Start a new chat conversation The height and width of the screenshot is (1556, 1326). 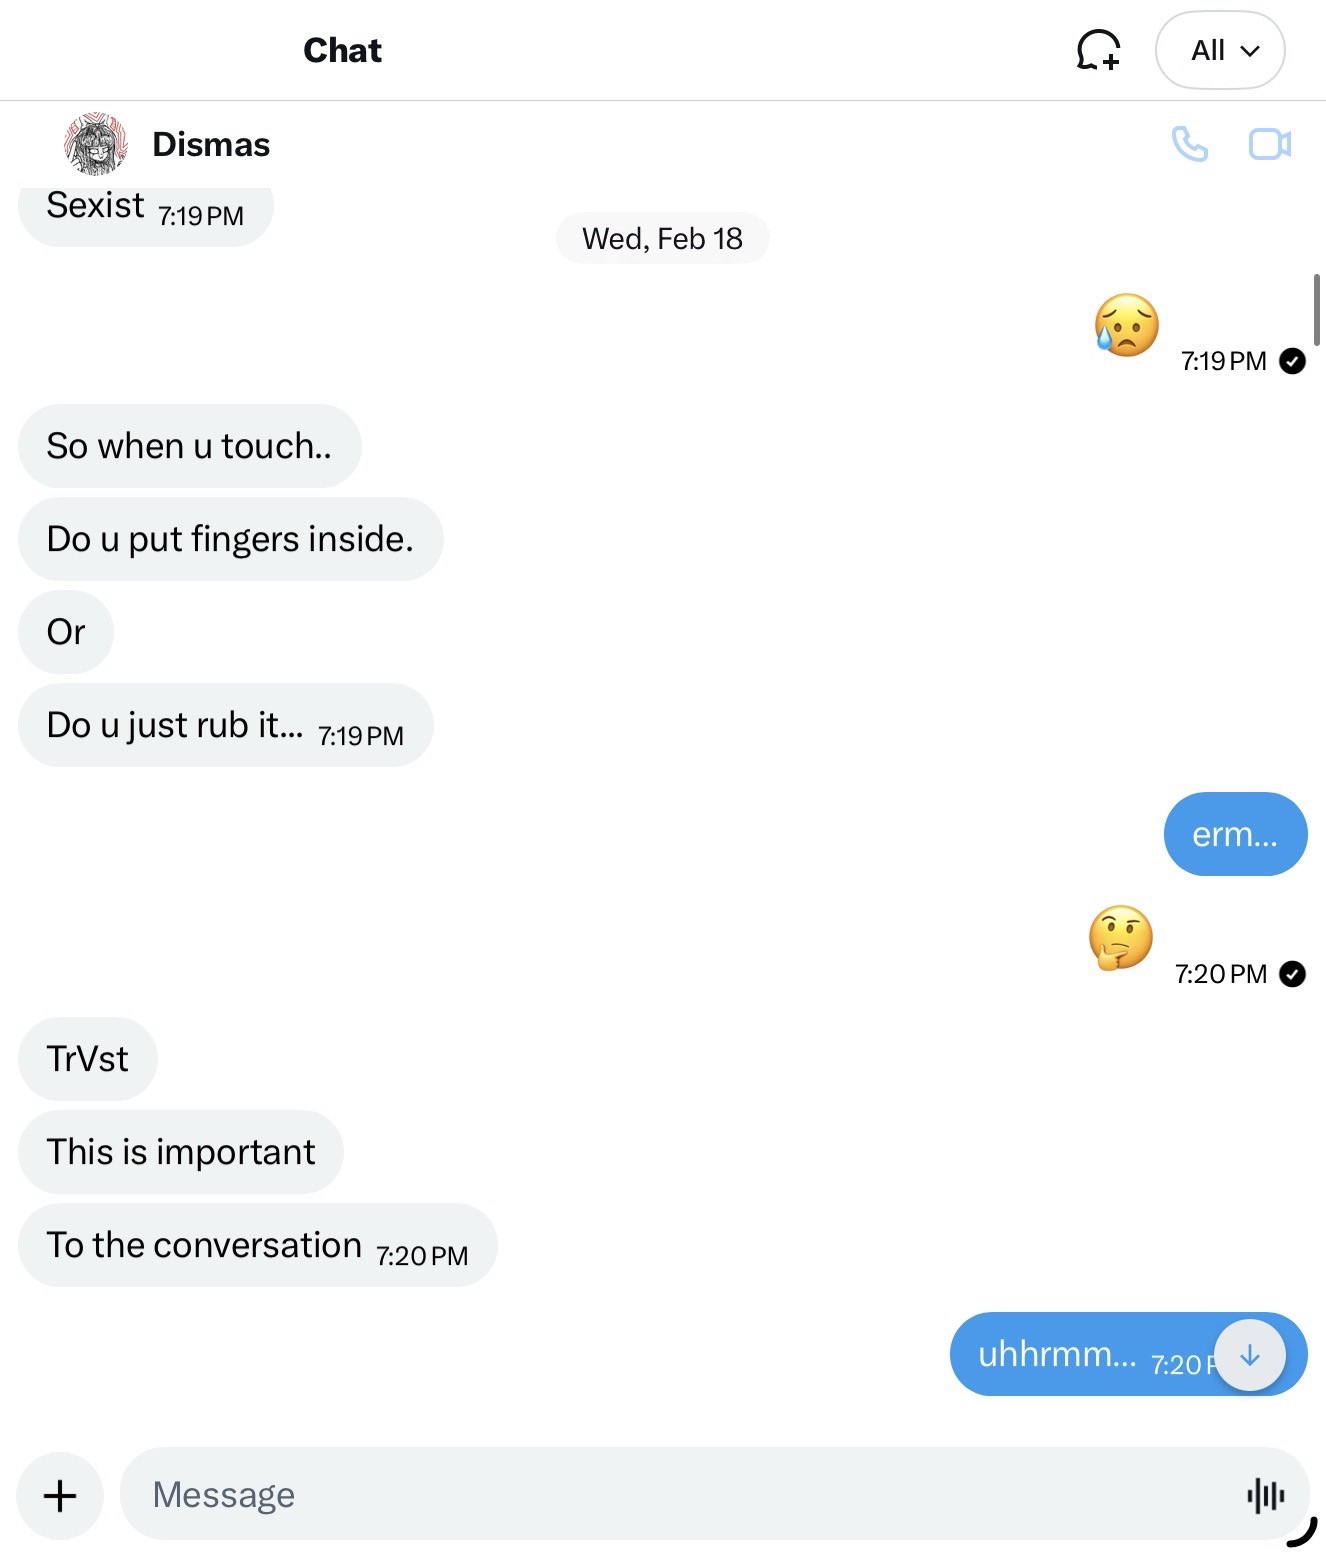[x=1097, y=50]
